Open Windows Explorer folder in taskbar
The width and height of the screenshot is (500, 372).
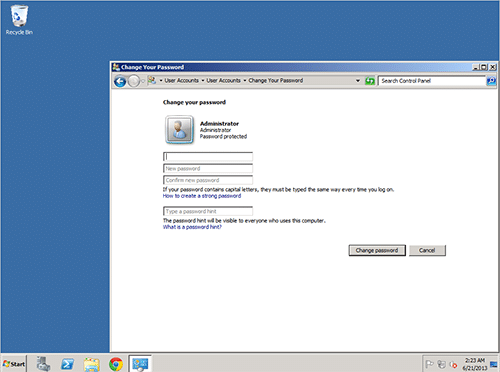(92, 364)
